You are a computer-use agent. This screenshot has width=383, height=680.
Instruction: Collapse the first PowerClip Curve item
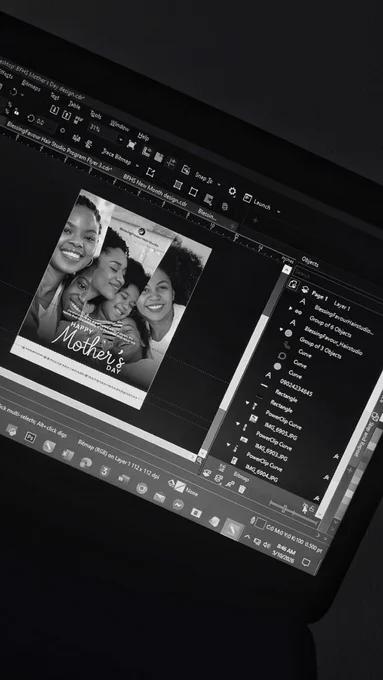click(248, 402)
